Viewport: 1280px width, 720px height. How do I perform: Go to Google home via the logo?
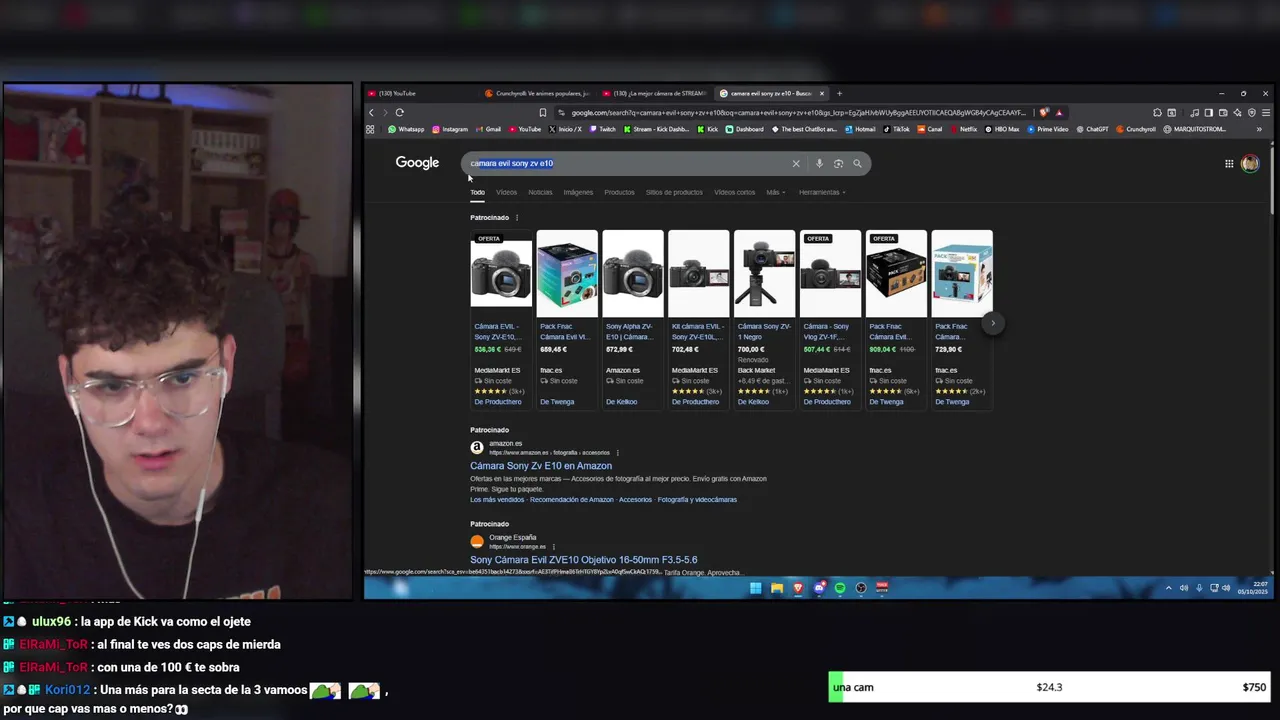(417, 163)
